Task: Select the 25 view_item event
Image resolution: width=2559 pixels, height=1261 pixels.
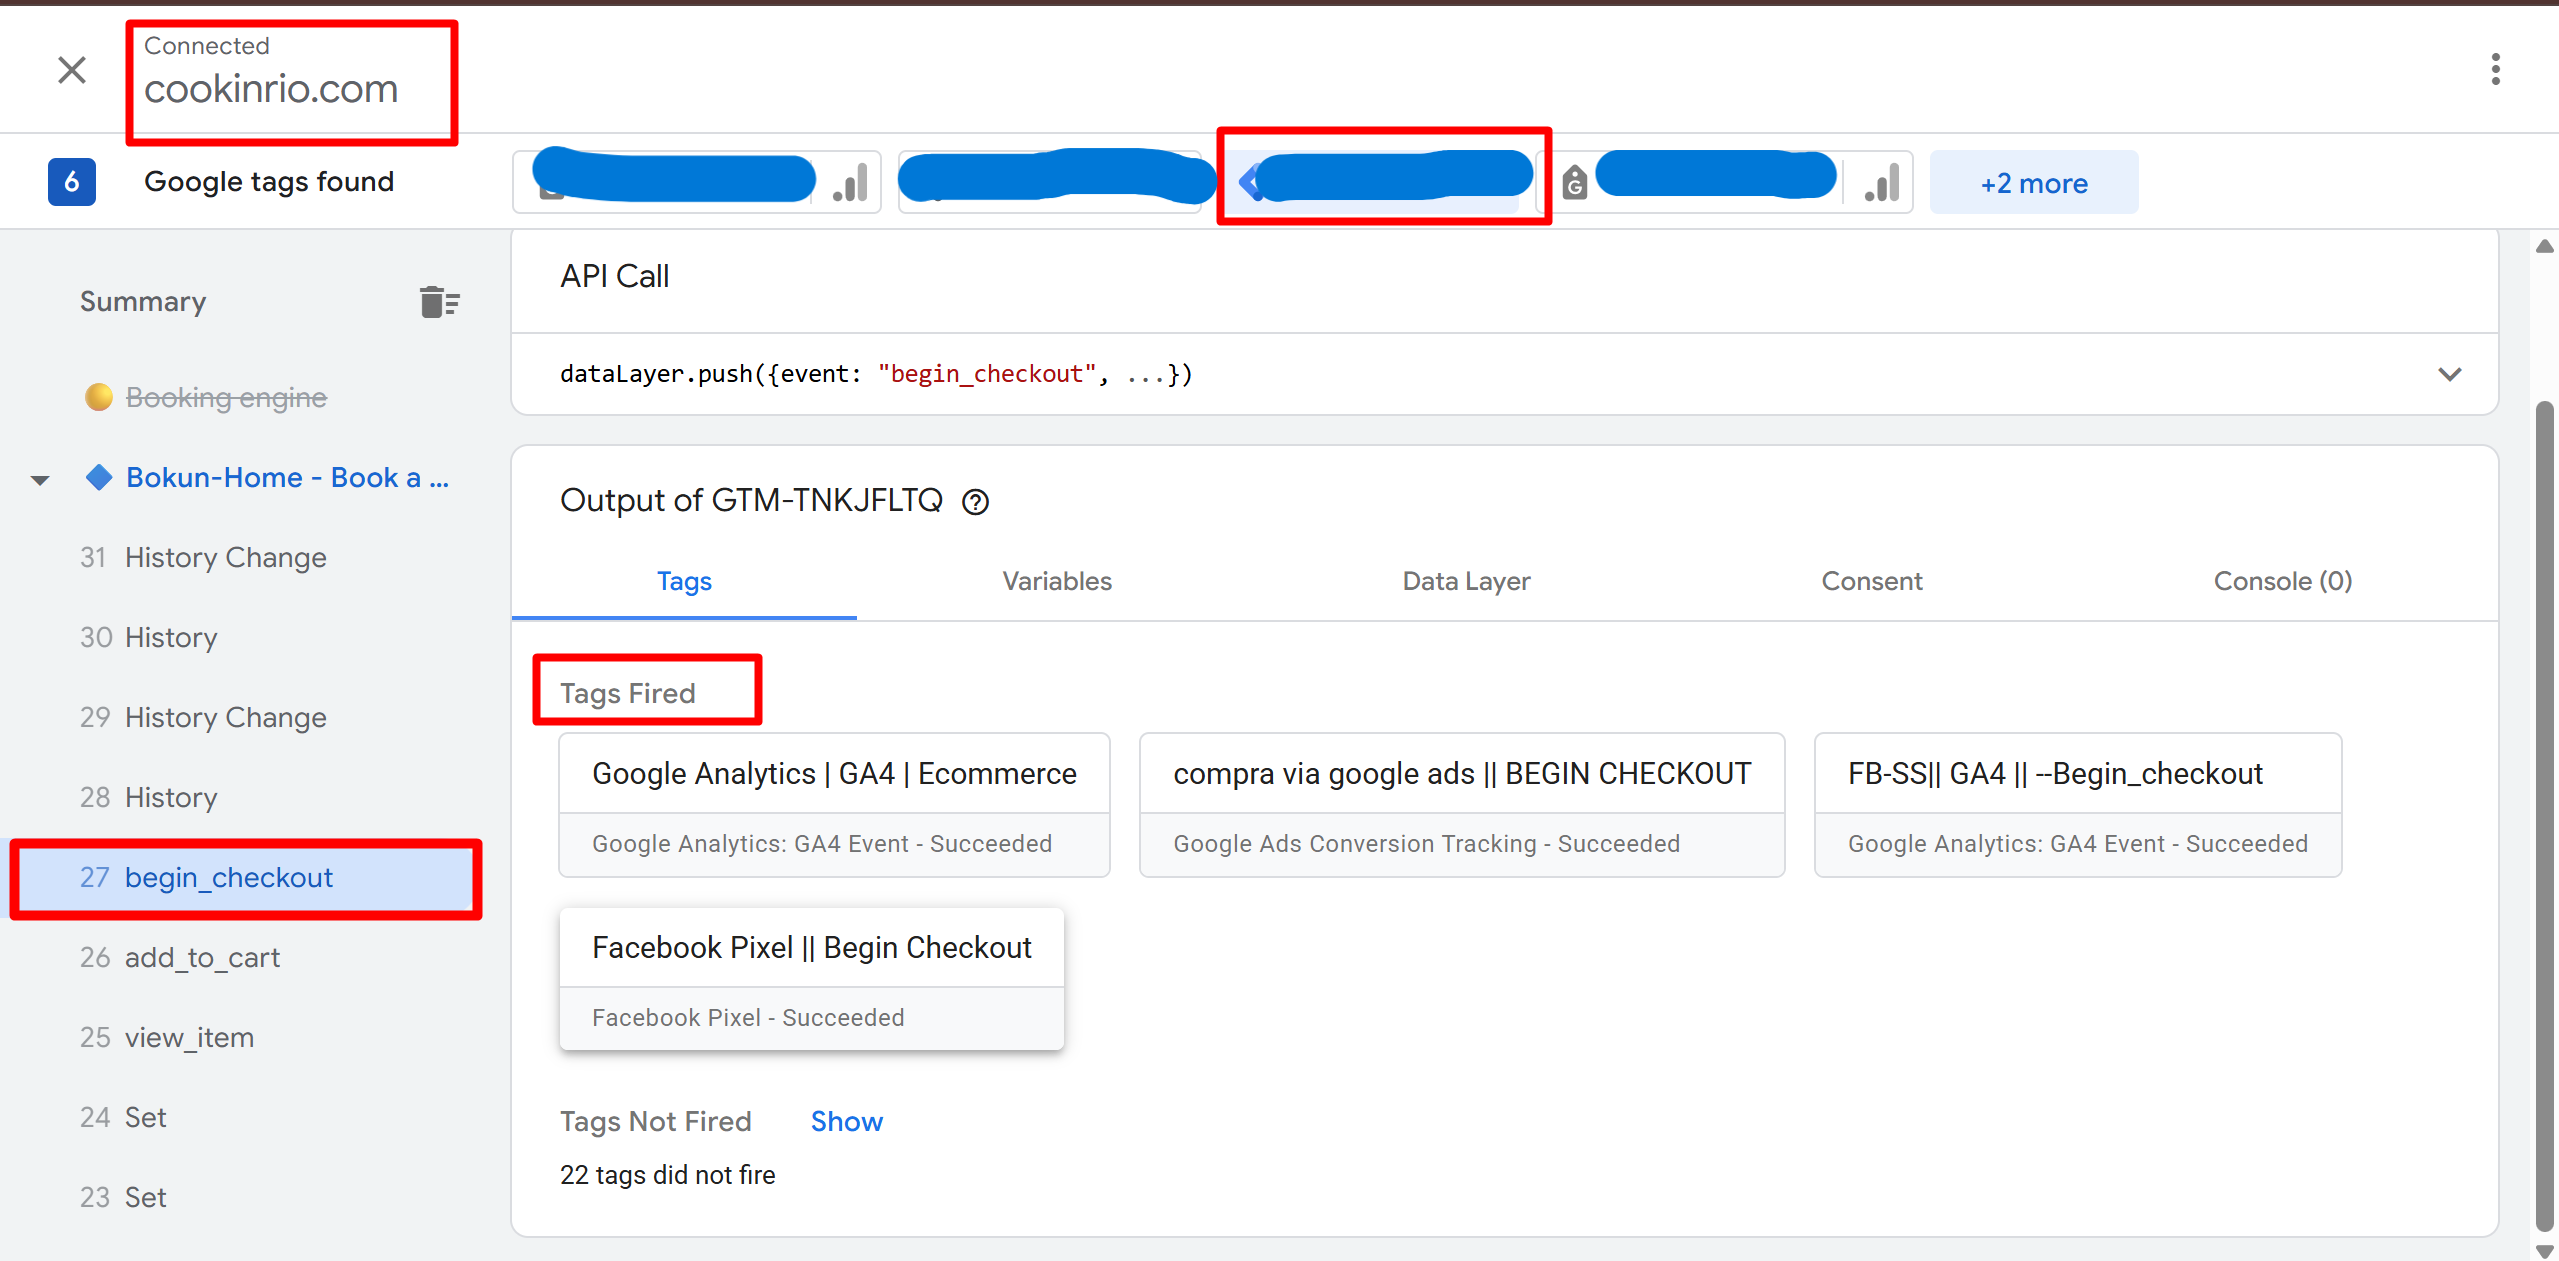Action: pyautogui.click(x=188, y=1037)
